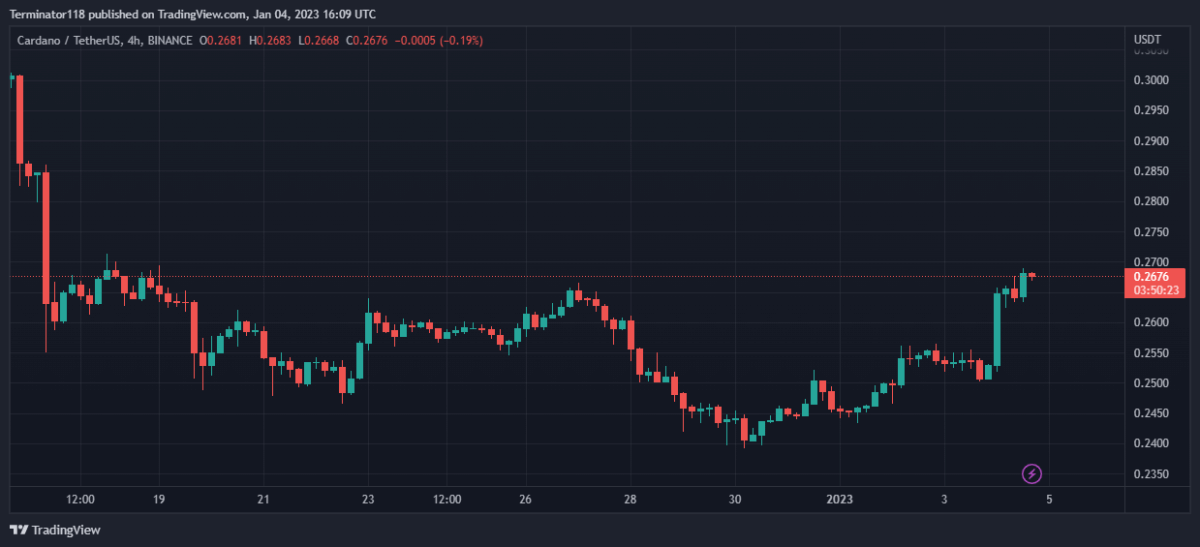Click the Cardano / TetherUS symbol title
Viewport: 1200px width, 547px height.
coord(65,40)
